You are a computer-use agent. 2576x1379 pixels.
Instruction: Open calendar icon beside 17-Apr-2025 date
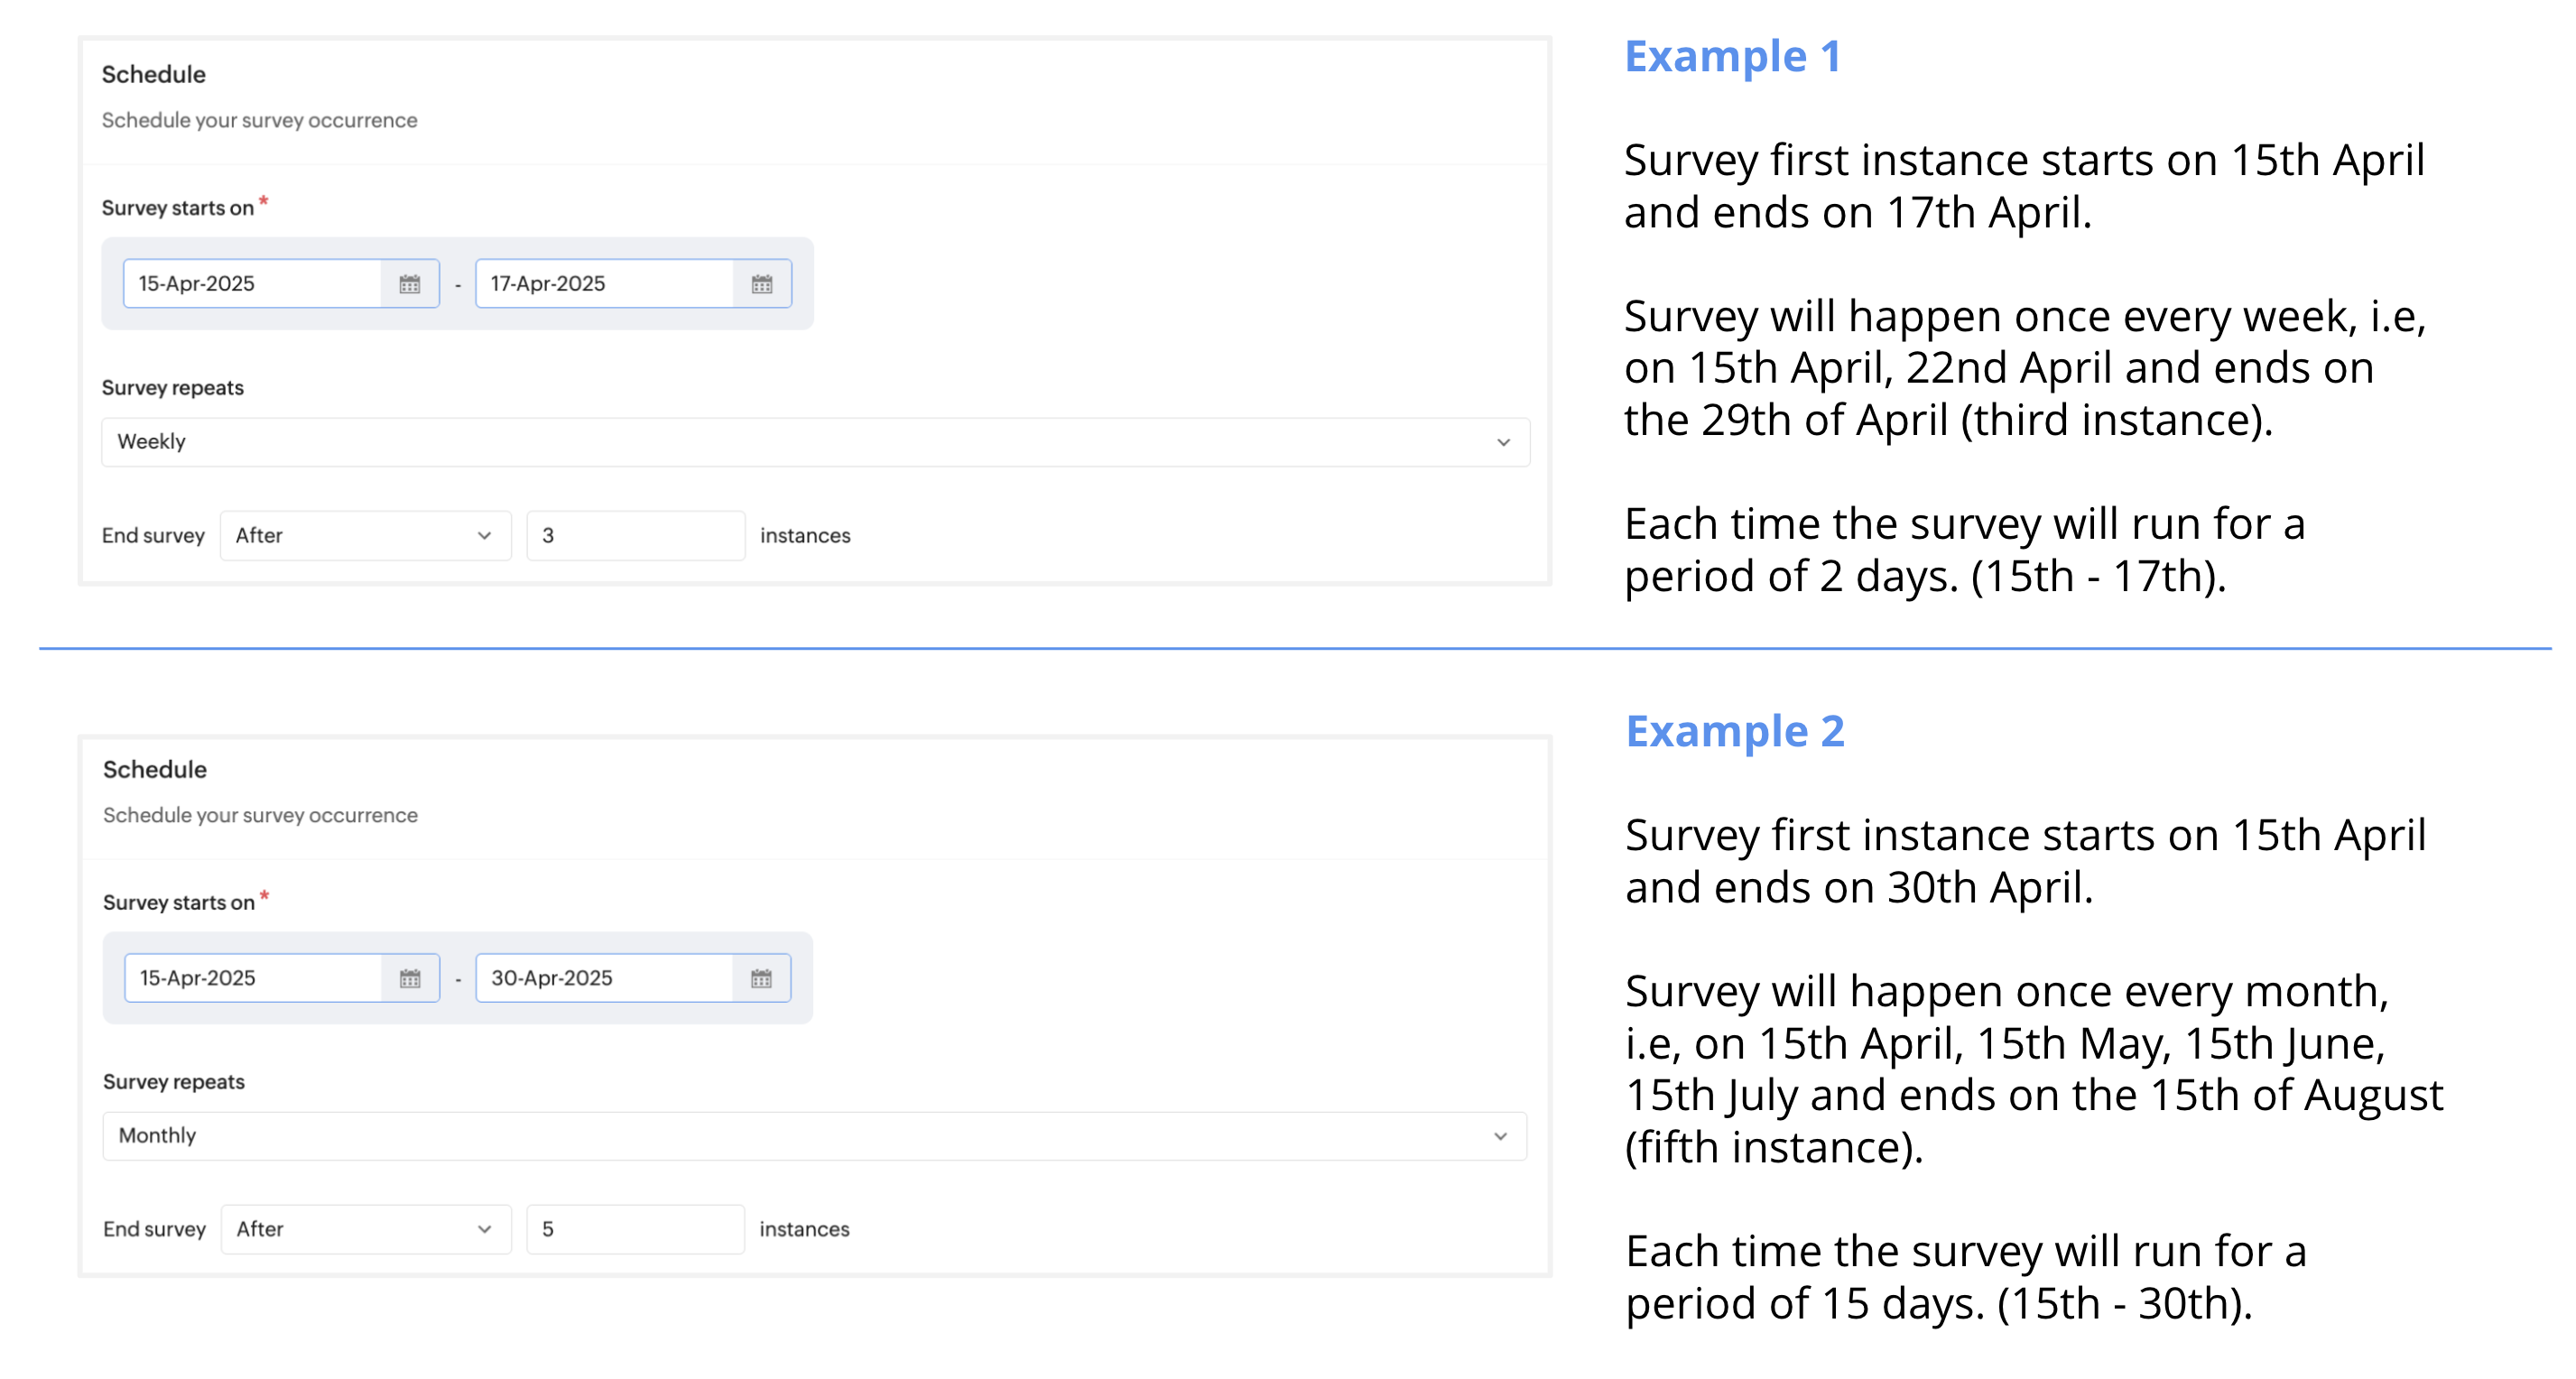coord(762,284)
